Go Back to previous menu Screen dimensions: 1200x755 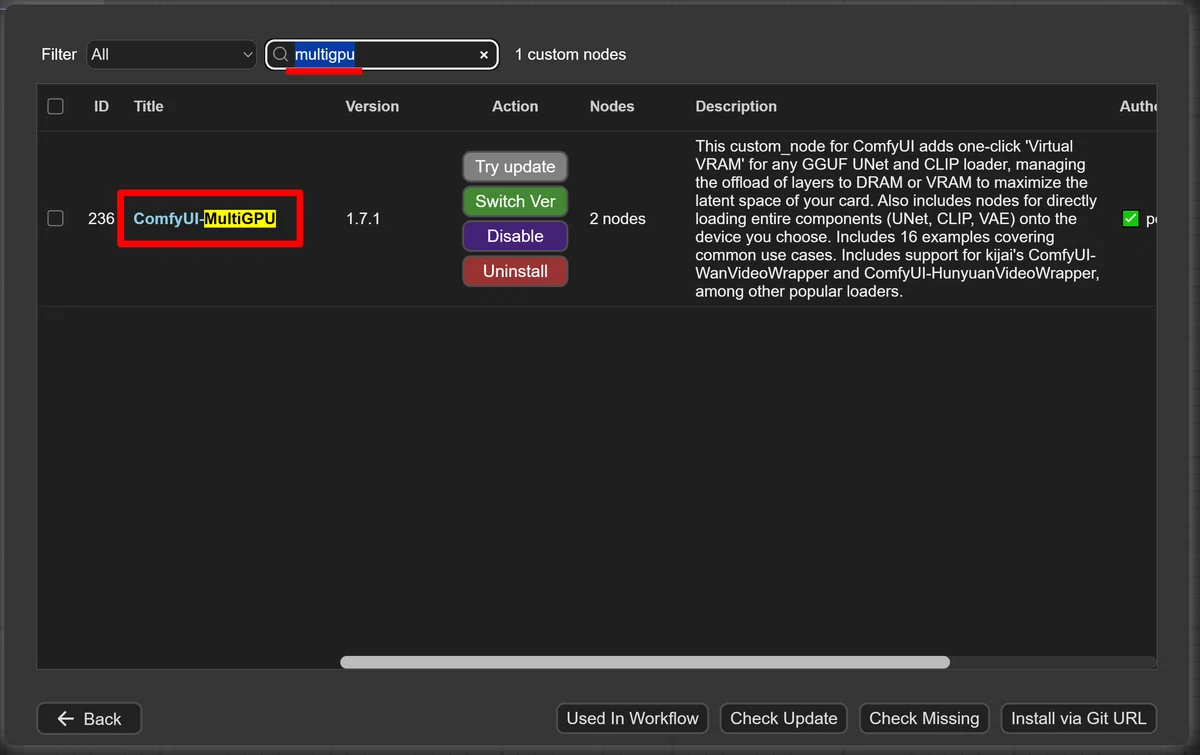89,718
